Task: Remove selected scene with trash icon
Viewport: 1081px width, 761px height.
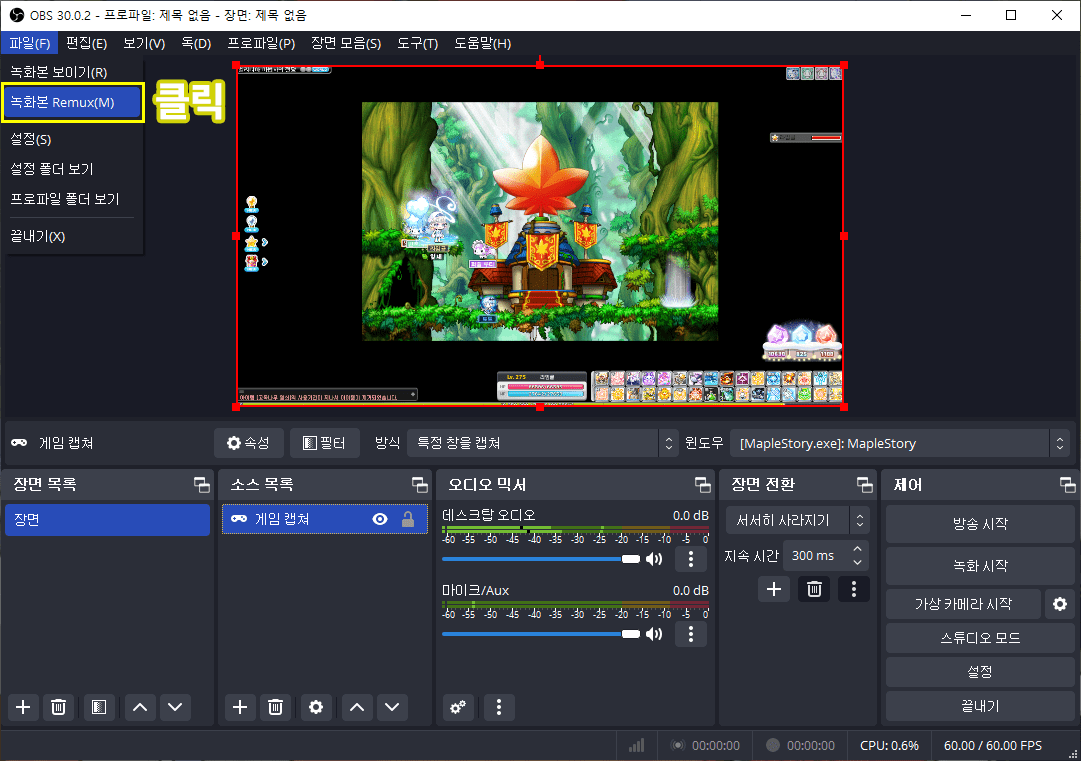Action: point(59,707)
